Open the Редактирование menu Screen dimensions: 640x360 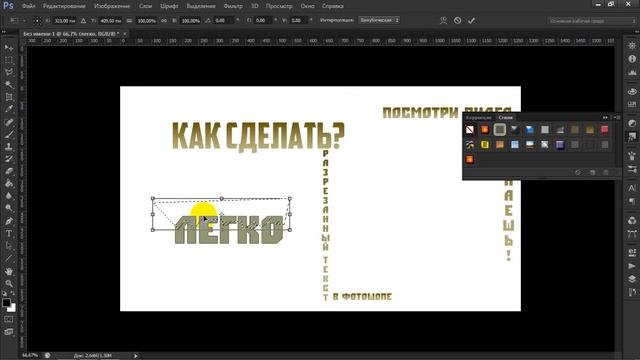click(64, 6)
